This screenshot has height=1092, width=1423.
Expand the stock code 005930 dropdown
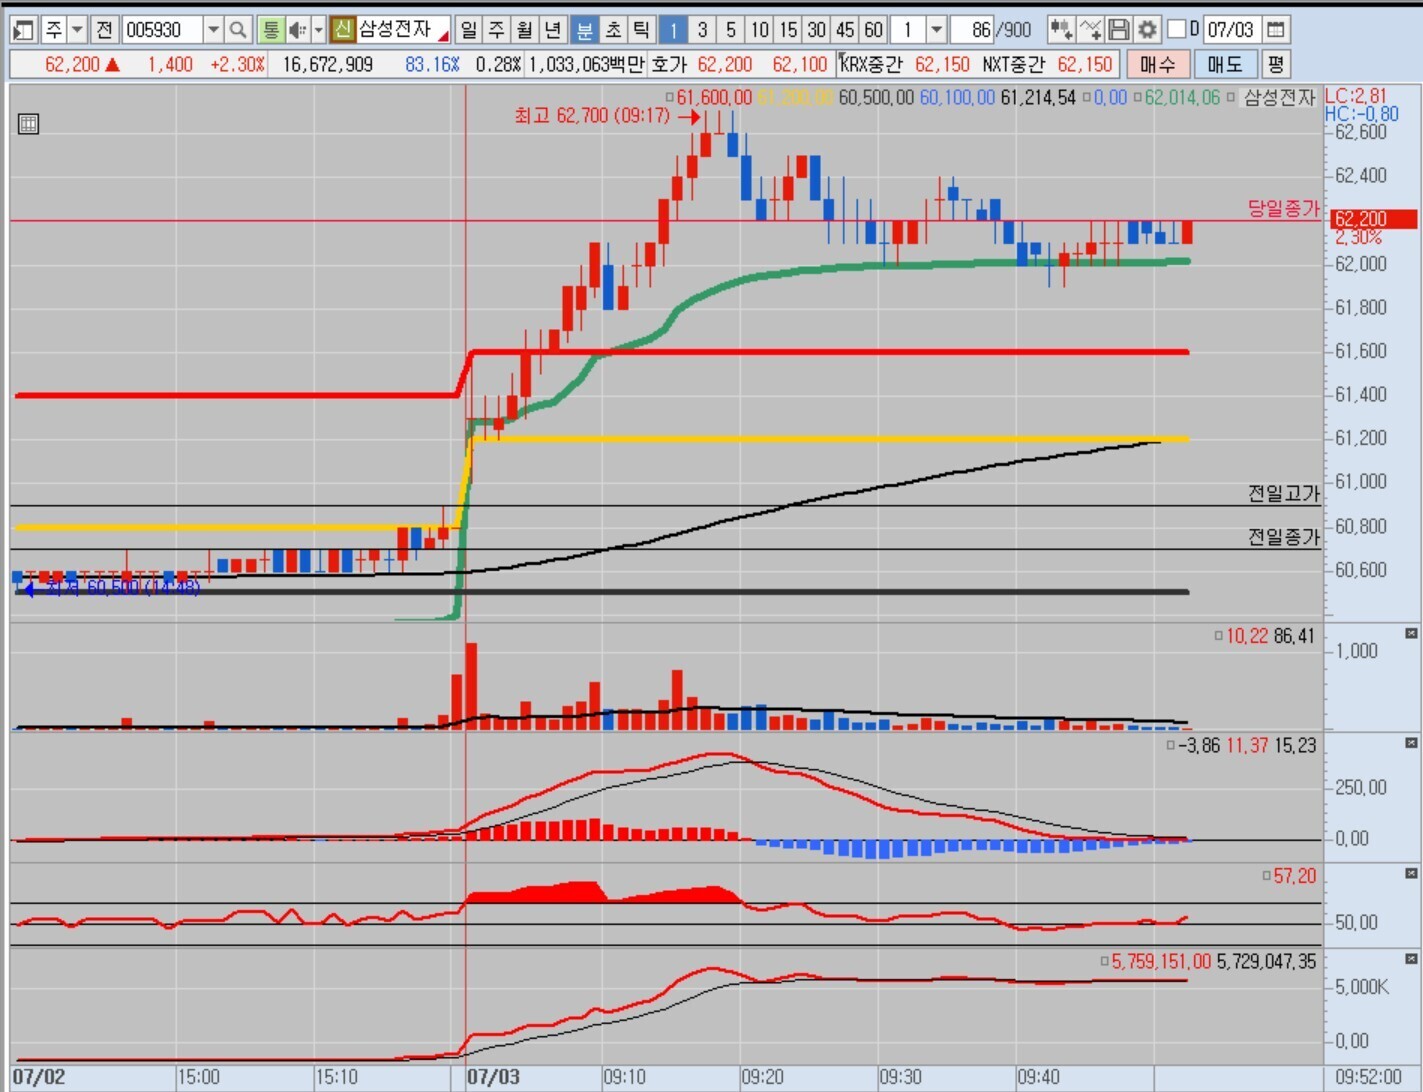click(213, 30)
